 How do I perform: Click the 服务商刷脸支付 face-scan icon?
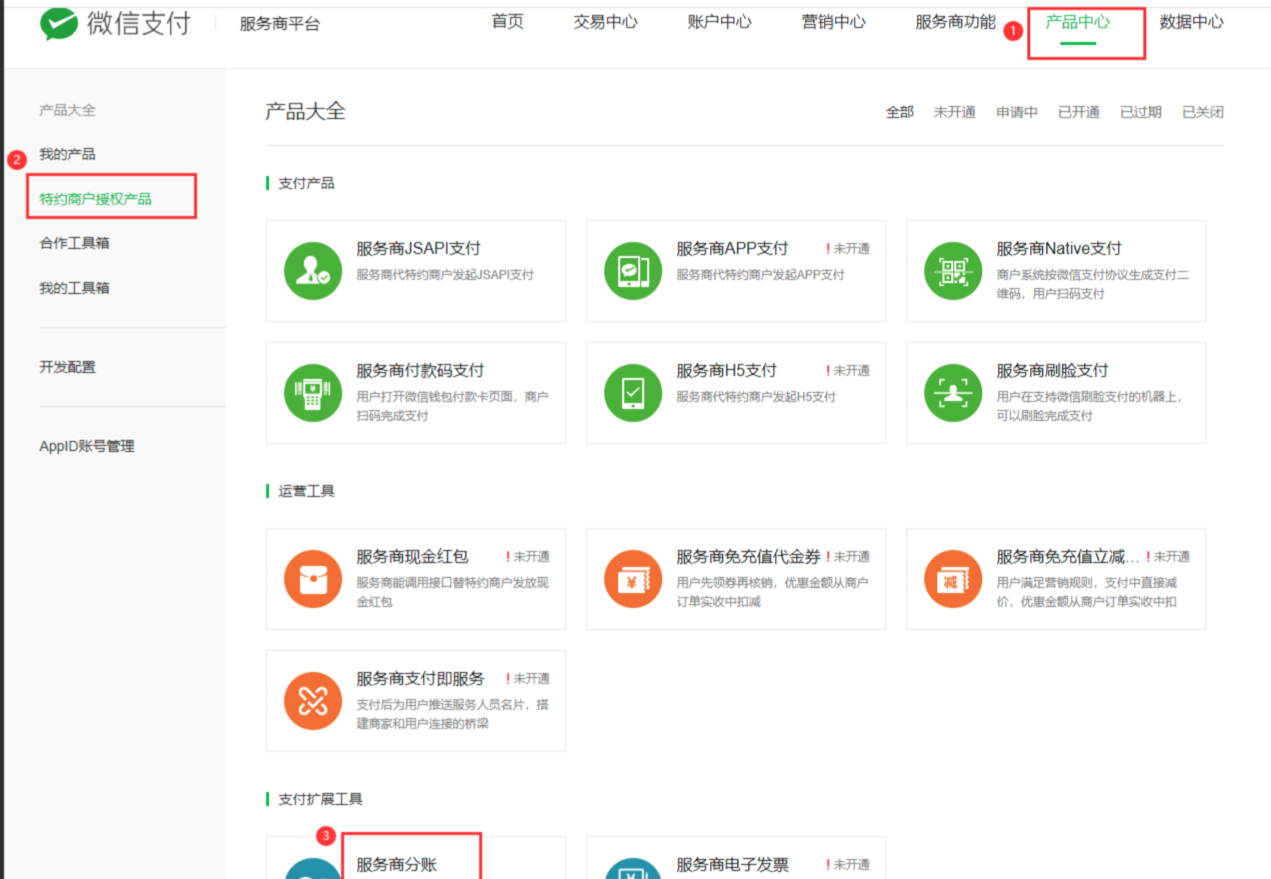point(953,393)
